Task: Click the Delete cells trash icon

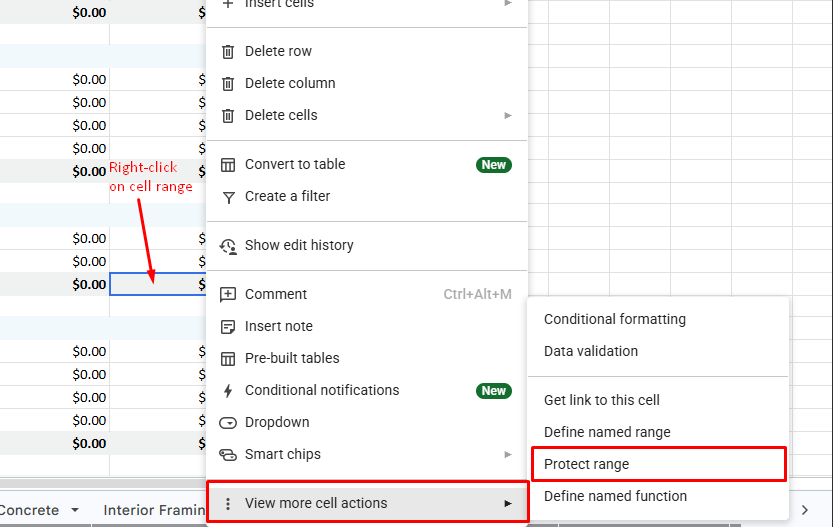Action: click(228, 115)
